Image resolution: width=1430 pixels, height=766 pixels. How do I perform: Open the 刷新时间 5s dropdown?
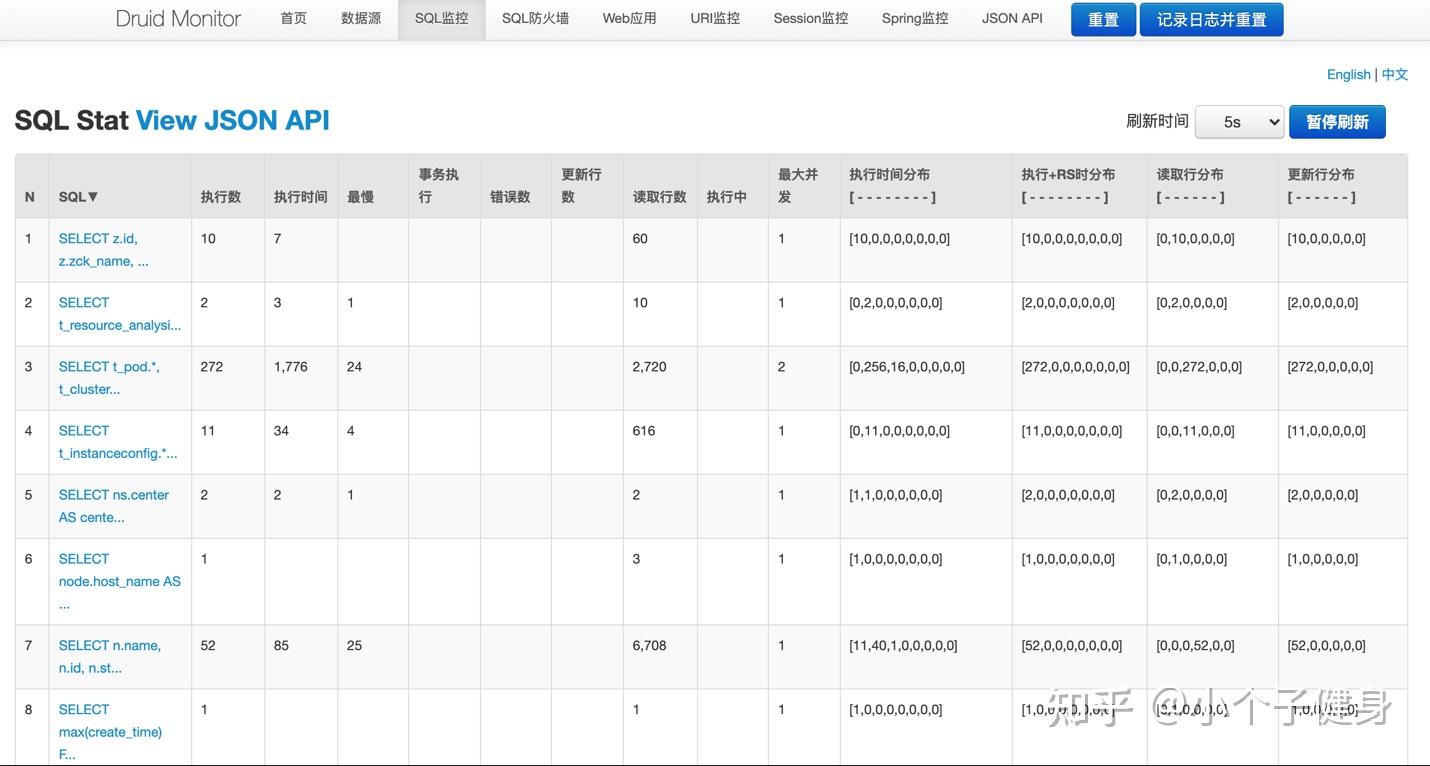1239,121
